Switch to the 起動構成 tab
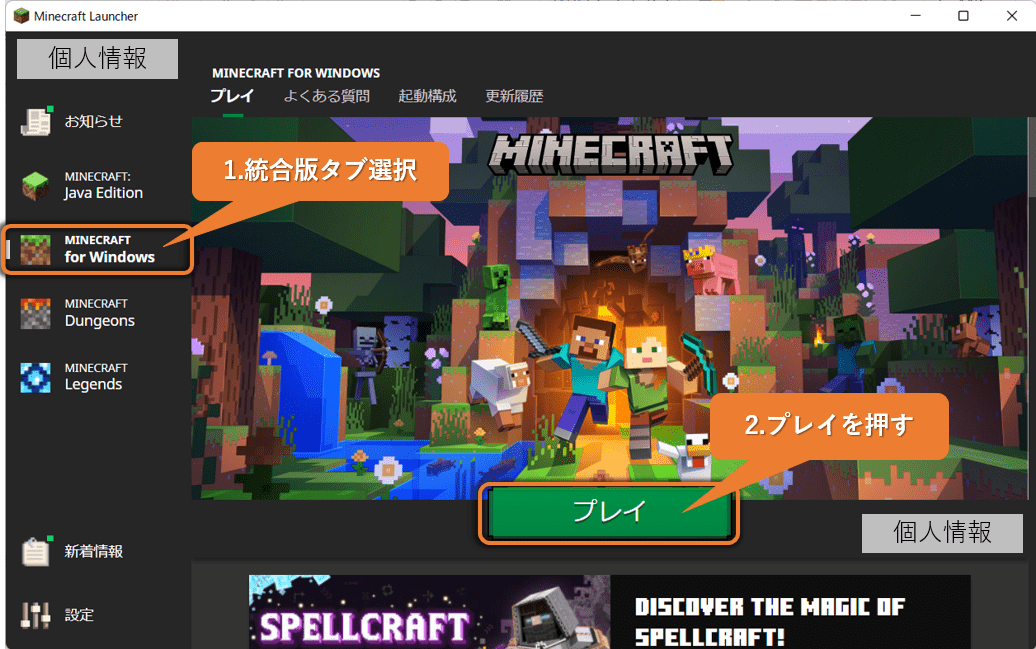The height and width of the screenshot is (649, 1036). pos(427,96)
